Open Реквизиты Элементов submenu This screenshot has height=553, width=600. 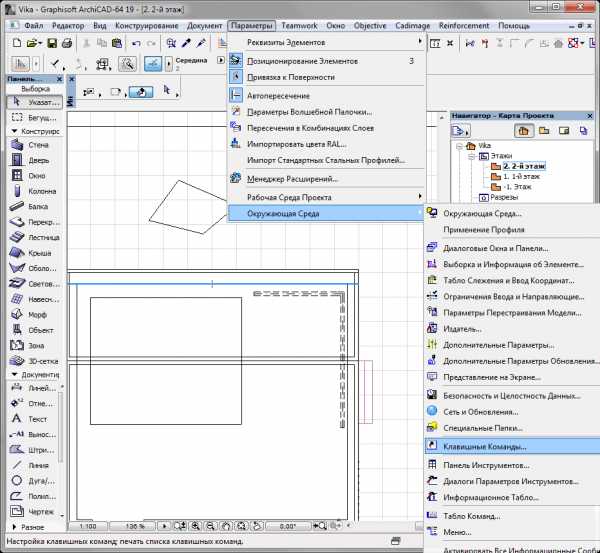tap(326, 42)
